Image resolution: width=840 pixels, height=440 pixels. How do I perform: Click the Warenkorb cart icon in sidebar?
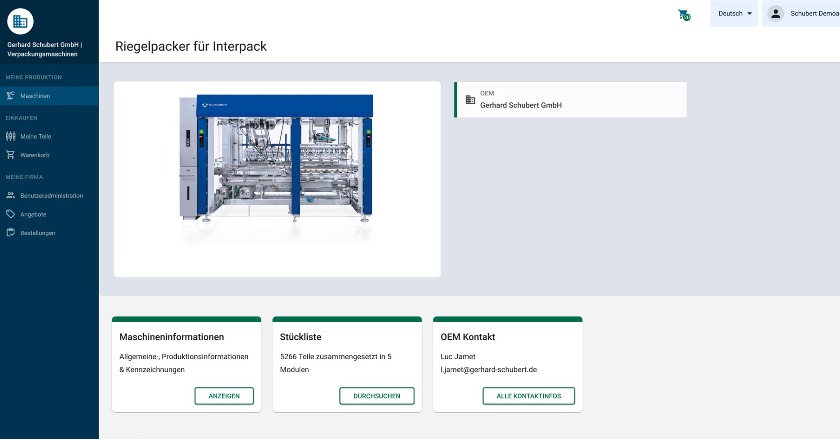tap(10, 155)
